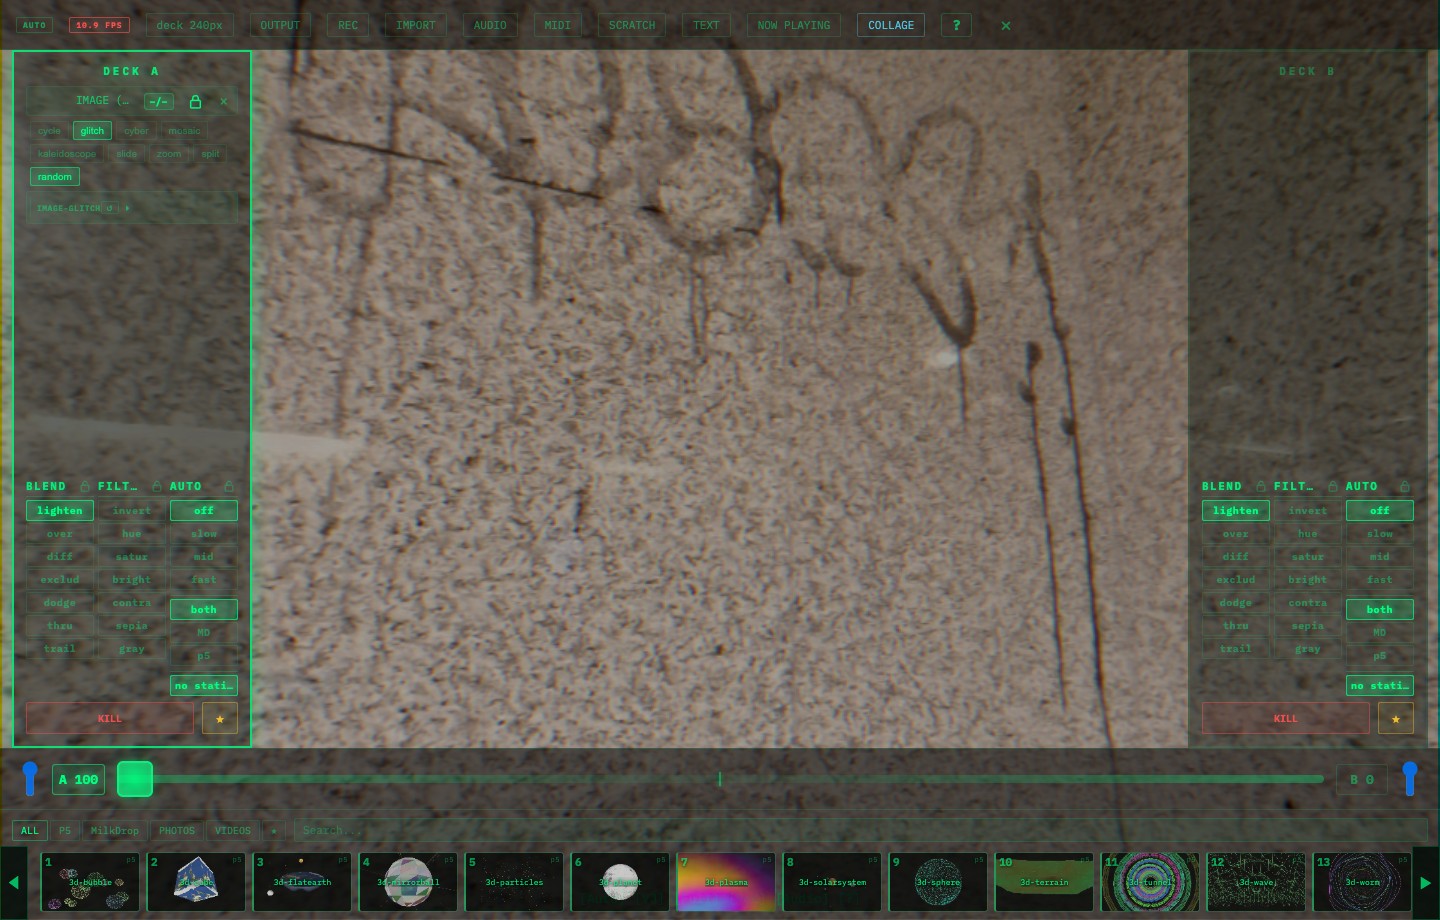
Task: Open the SCRATCH panel
Action: (x=632, y=25)
